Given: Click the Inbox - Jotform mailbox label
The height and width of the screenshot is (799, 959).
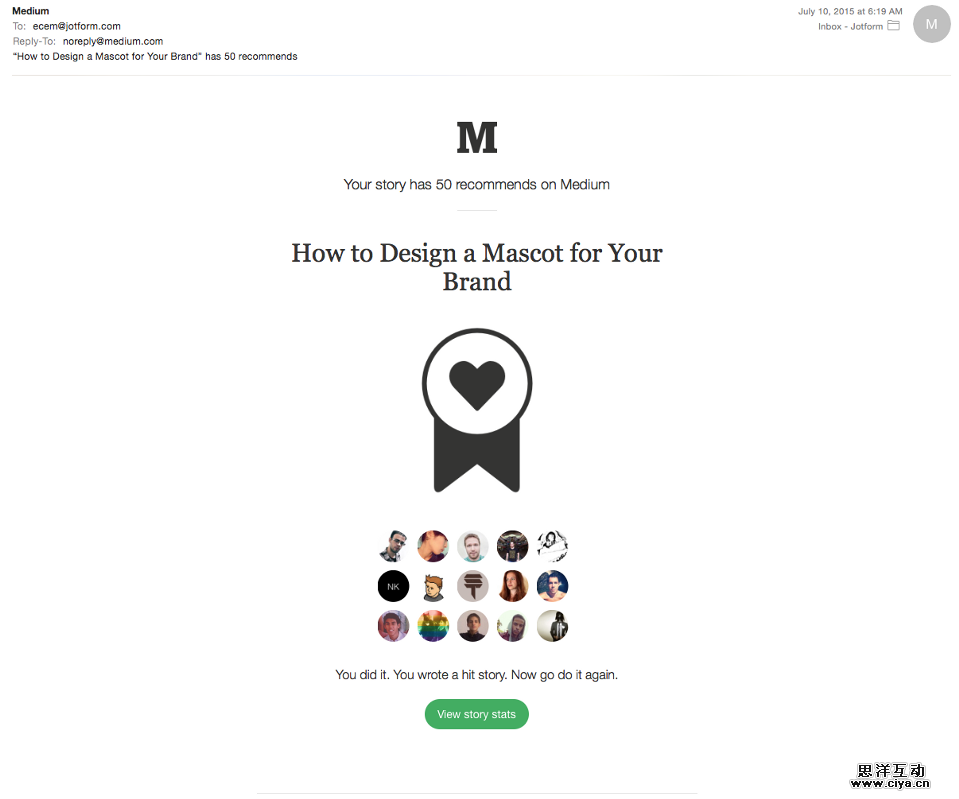Looking at the screenshot, I should pyautogui.click(x=850, y=26).
